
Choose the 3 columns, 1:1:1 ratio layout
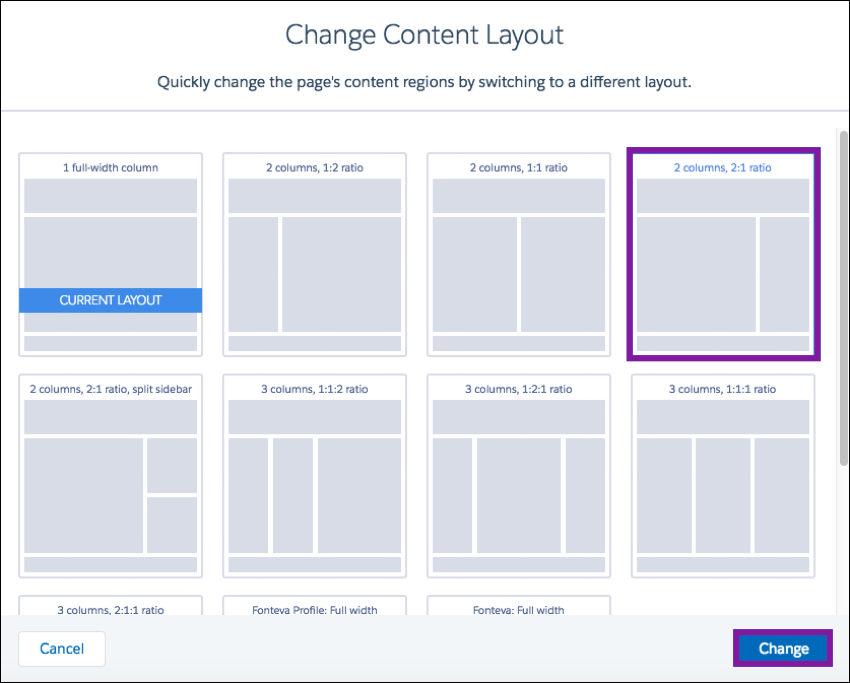point(723,476)
